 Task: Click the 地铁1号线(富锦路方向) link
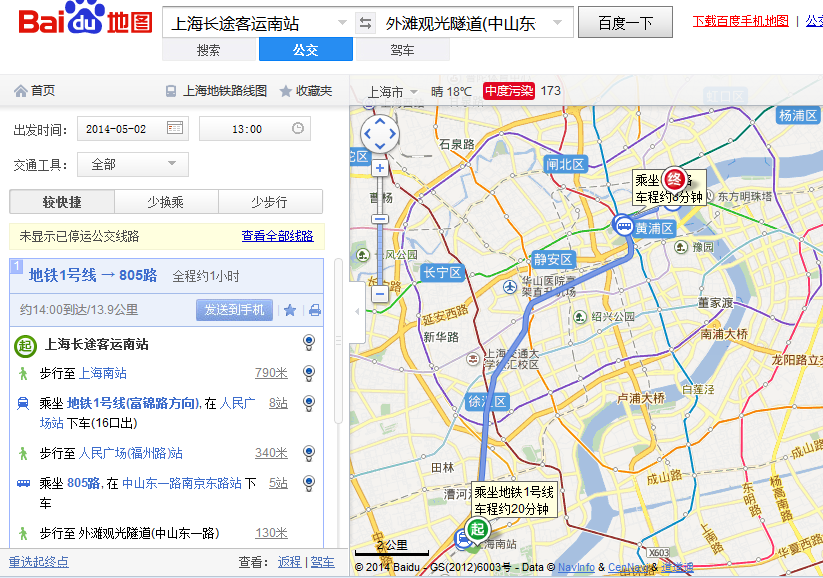133,403
